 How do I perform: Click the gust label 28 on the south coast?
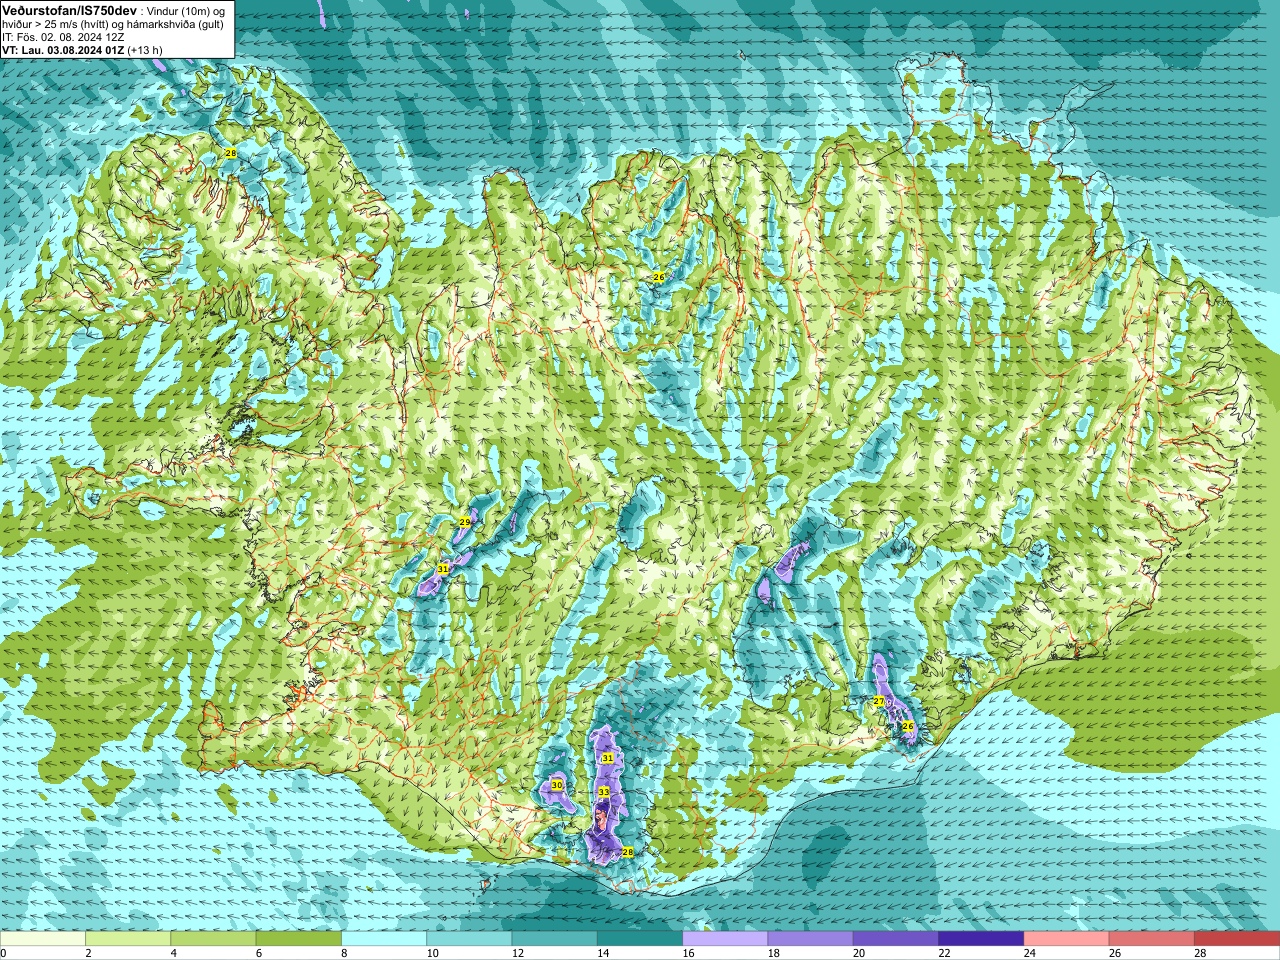pyautogui.click(x=628, y=852)
